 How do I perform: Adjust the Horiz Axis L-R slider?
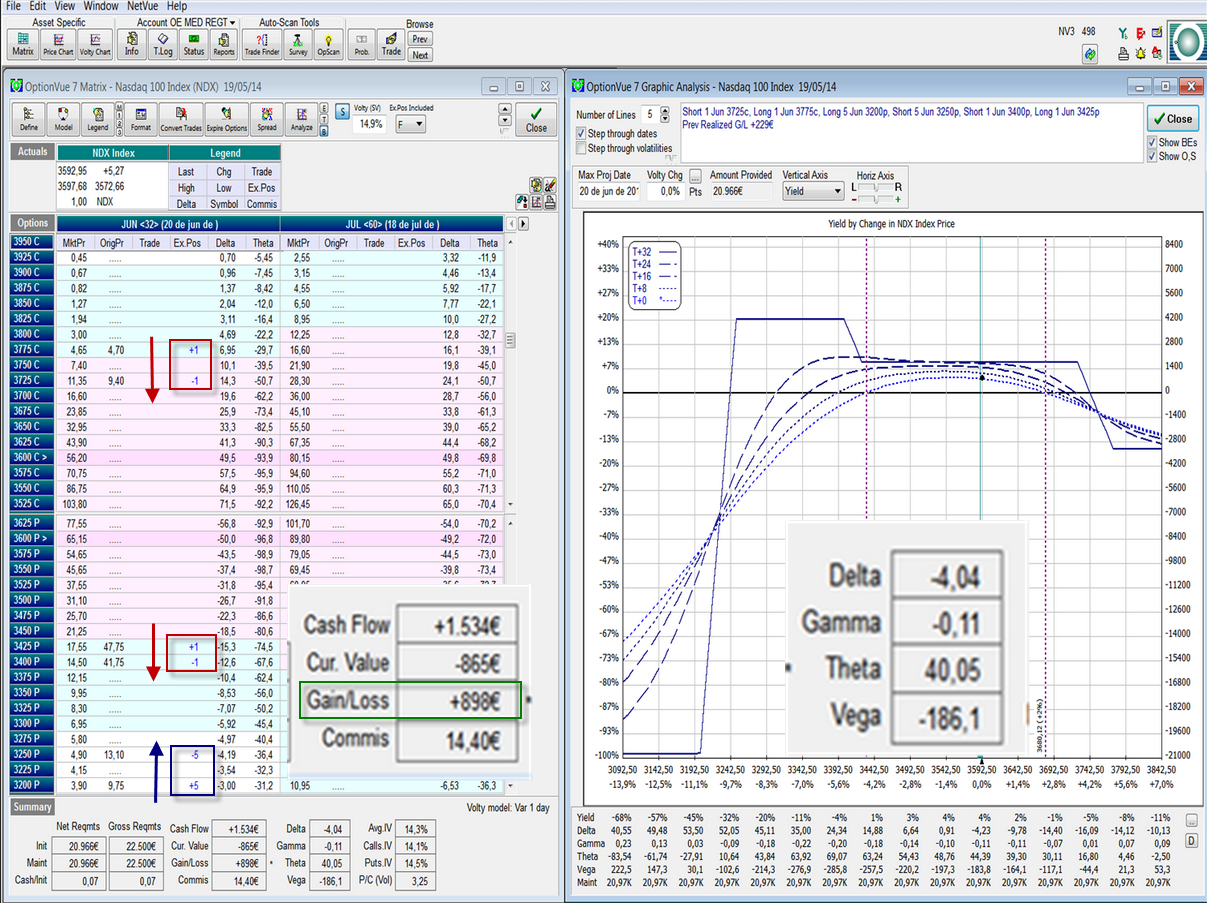click(x=876, y=187)
